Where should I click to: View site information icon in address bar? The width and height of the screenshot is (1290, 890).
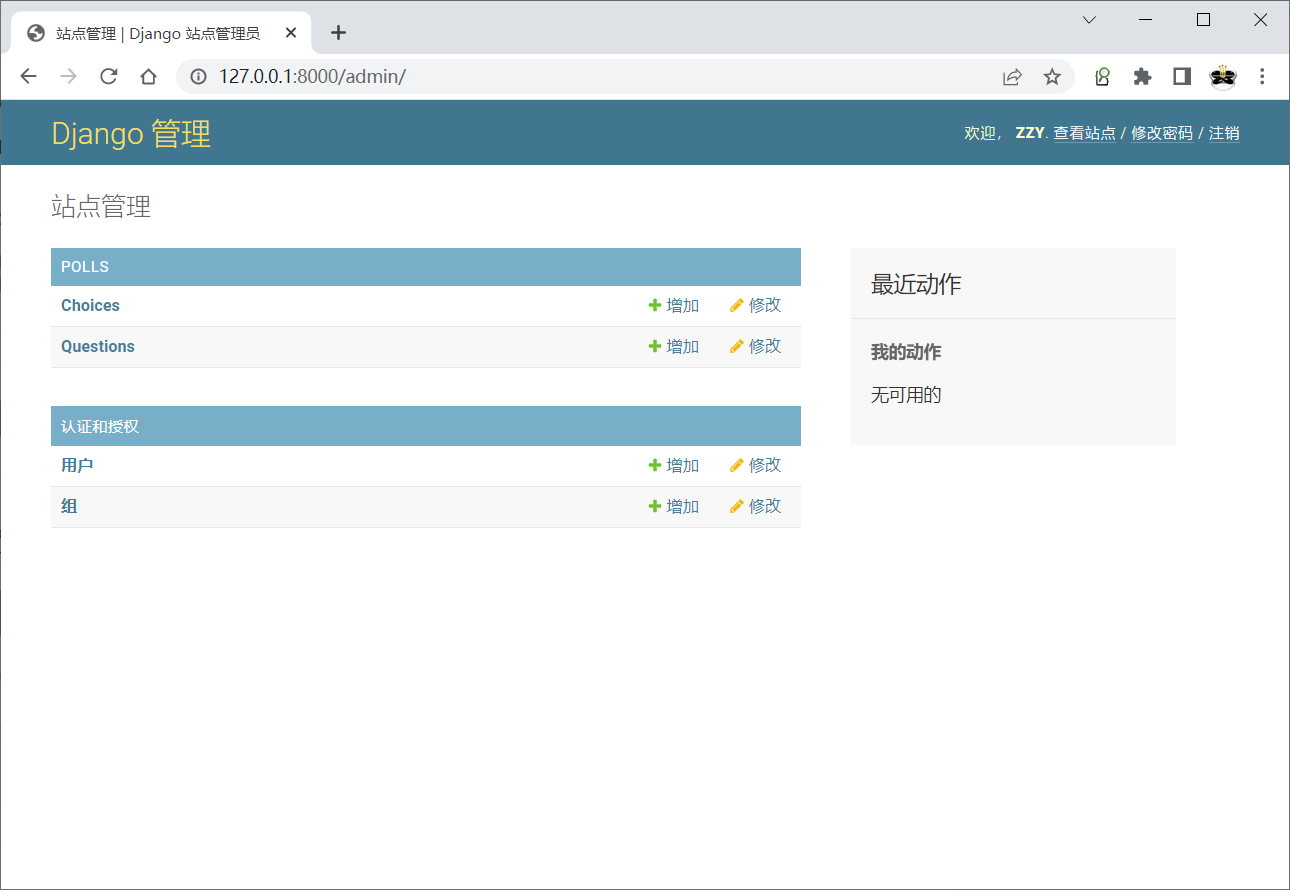click(199, 77)
